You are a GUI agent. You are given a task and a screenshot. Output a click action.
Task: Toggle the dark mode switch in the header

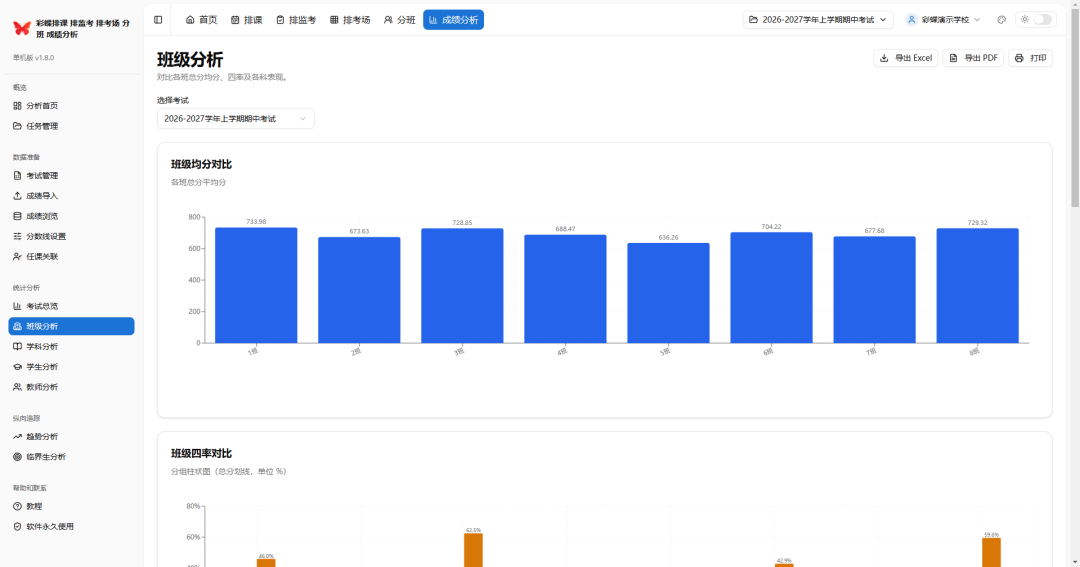[1042, 20]
